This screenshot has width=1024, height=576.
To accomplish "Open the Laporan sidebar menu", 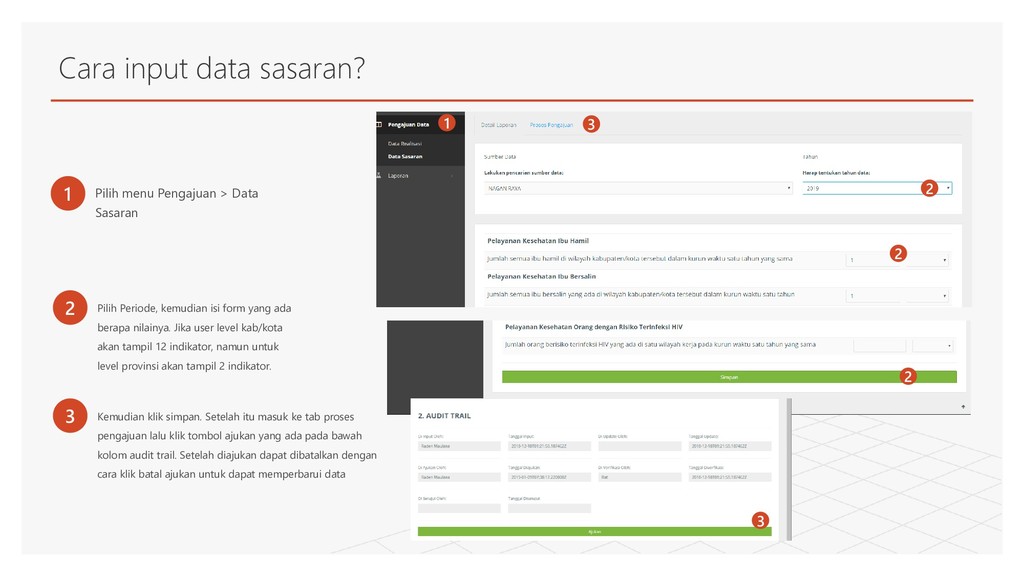I will pos(398,176).
